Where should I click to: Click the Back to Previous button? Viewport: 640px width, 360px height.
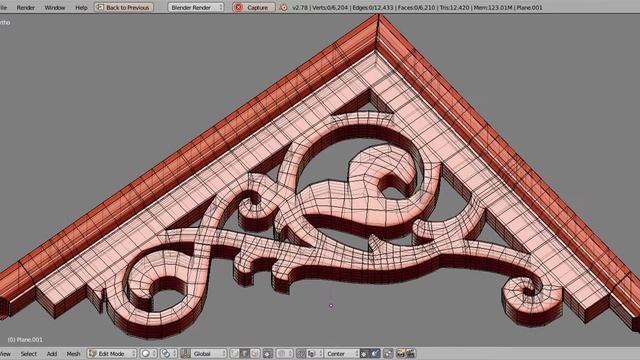[x=124, y=7]
